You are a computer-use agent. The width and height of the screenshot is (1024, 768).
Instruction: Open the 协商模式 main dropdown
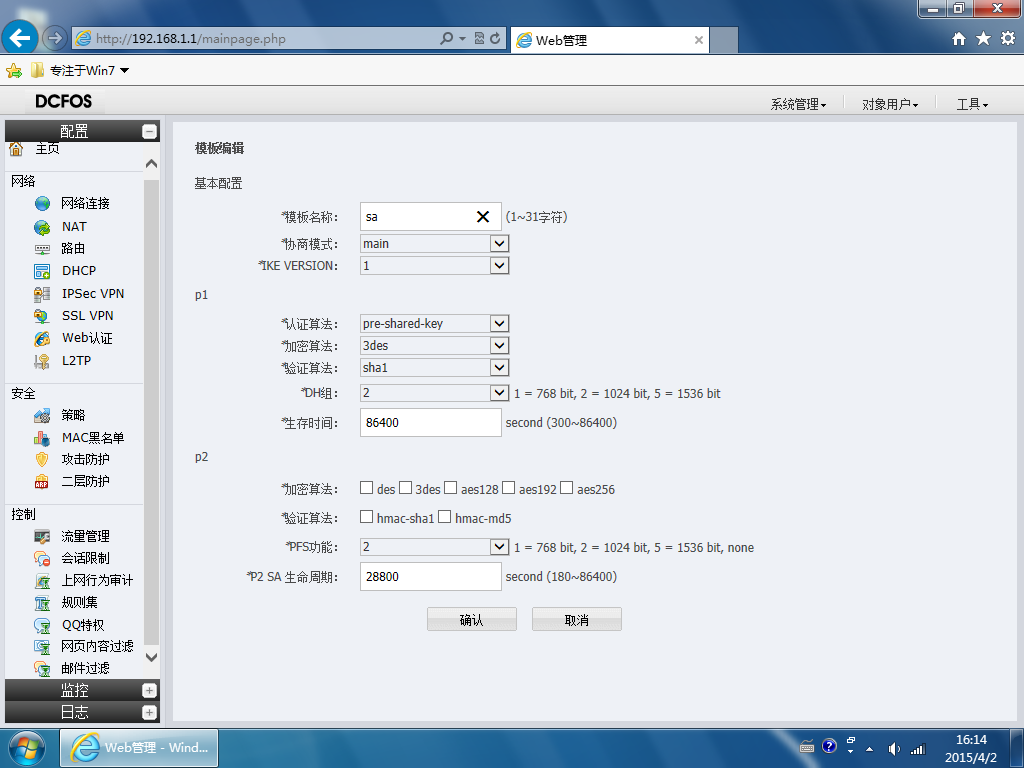(434, 244)
